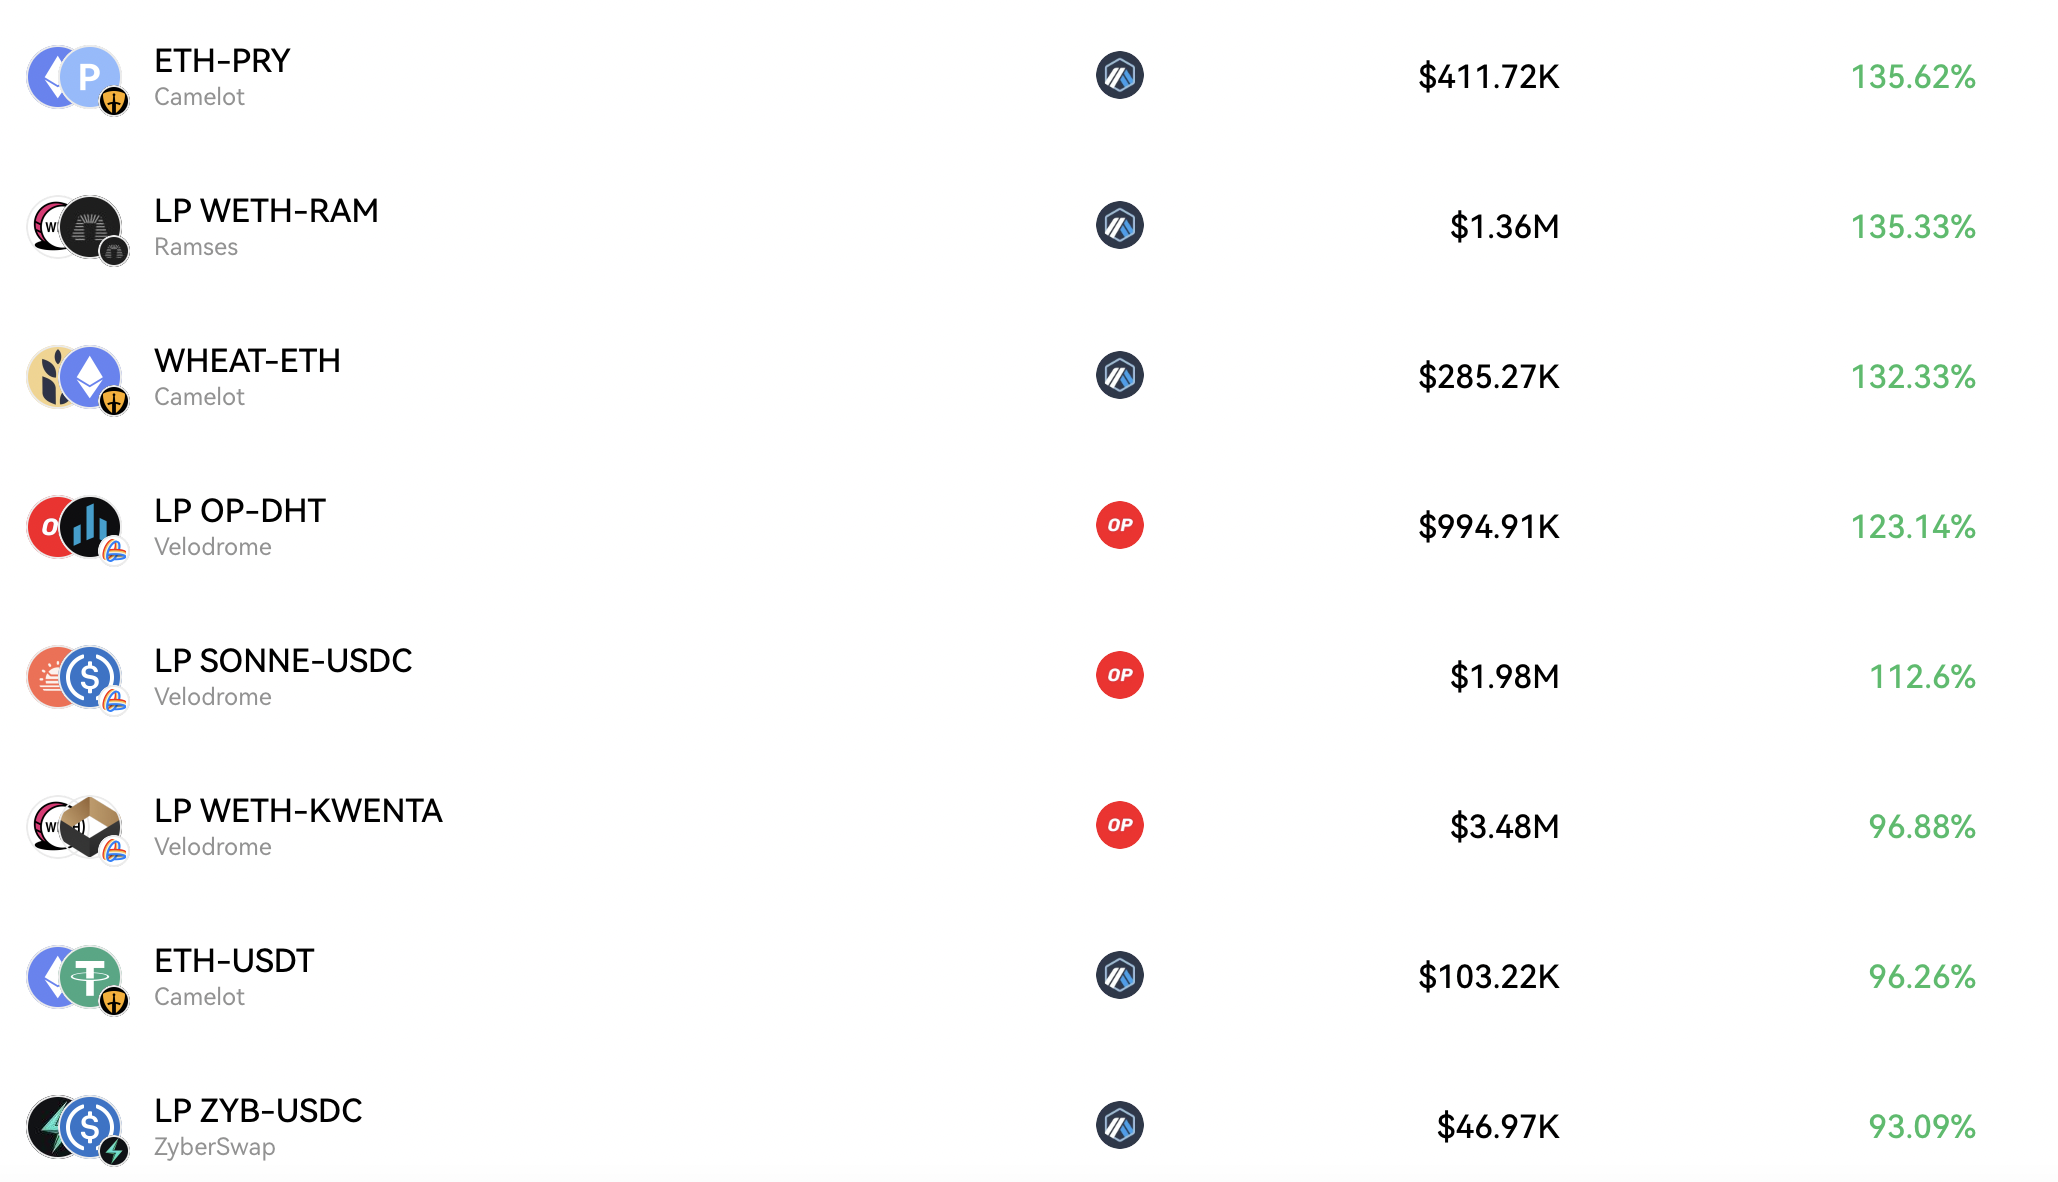Click the ETH-USDT token pair icon
This screenshot has height=1182, width=2058.
pyautogui.click(x=77, y=978)
